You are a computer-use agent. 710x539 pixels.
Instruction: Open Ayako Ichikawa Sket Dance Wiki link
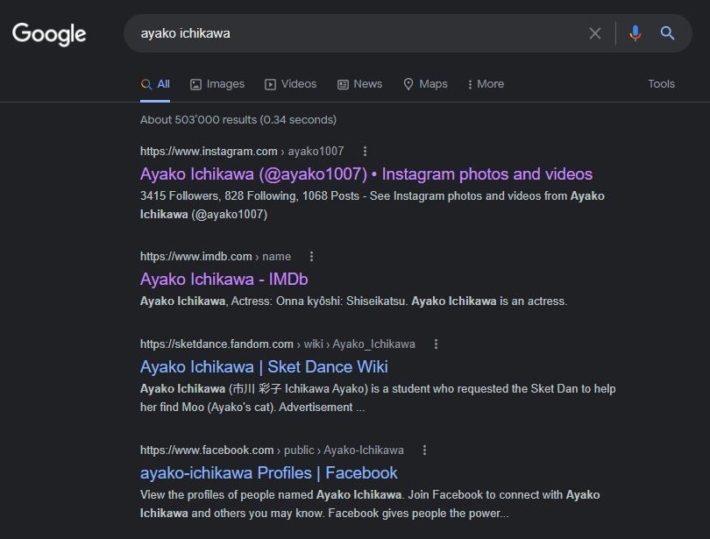[264, 367]
